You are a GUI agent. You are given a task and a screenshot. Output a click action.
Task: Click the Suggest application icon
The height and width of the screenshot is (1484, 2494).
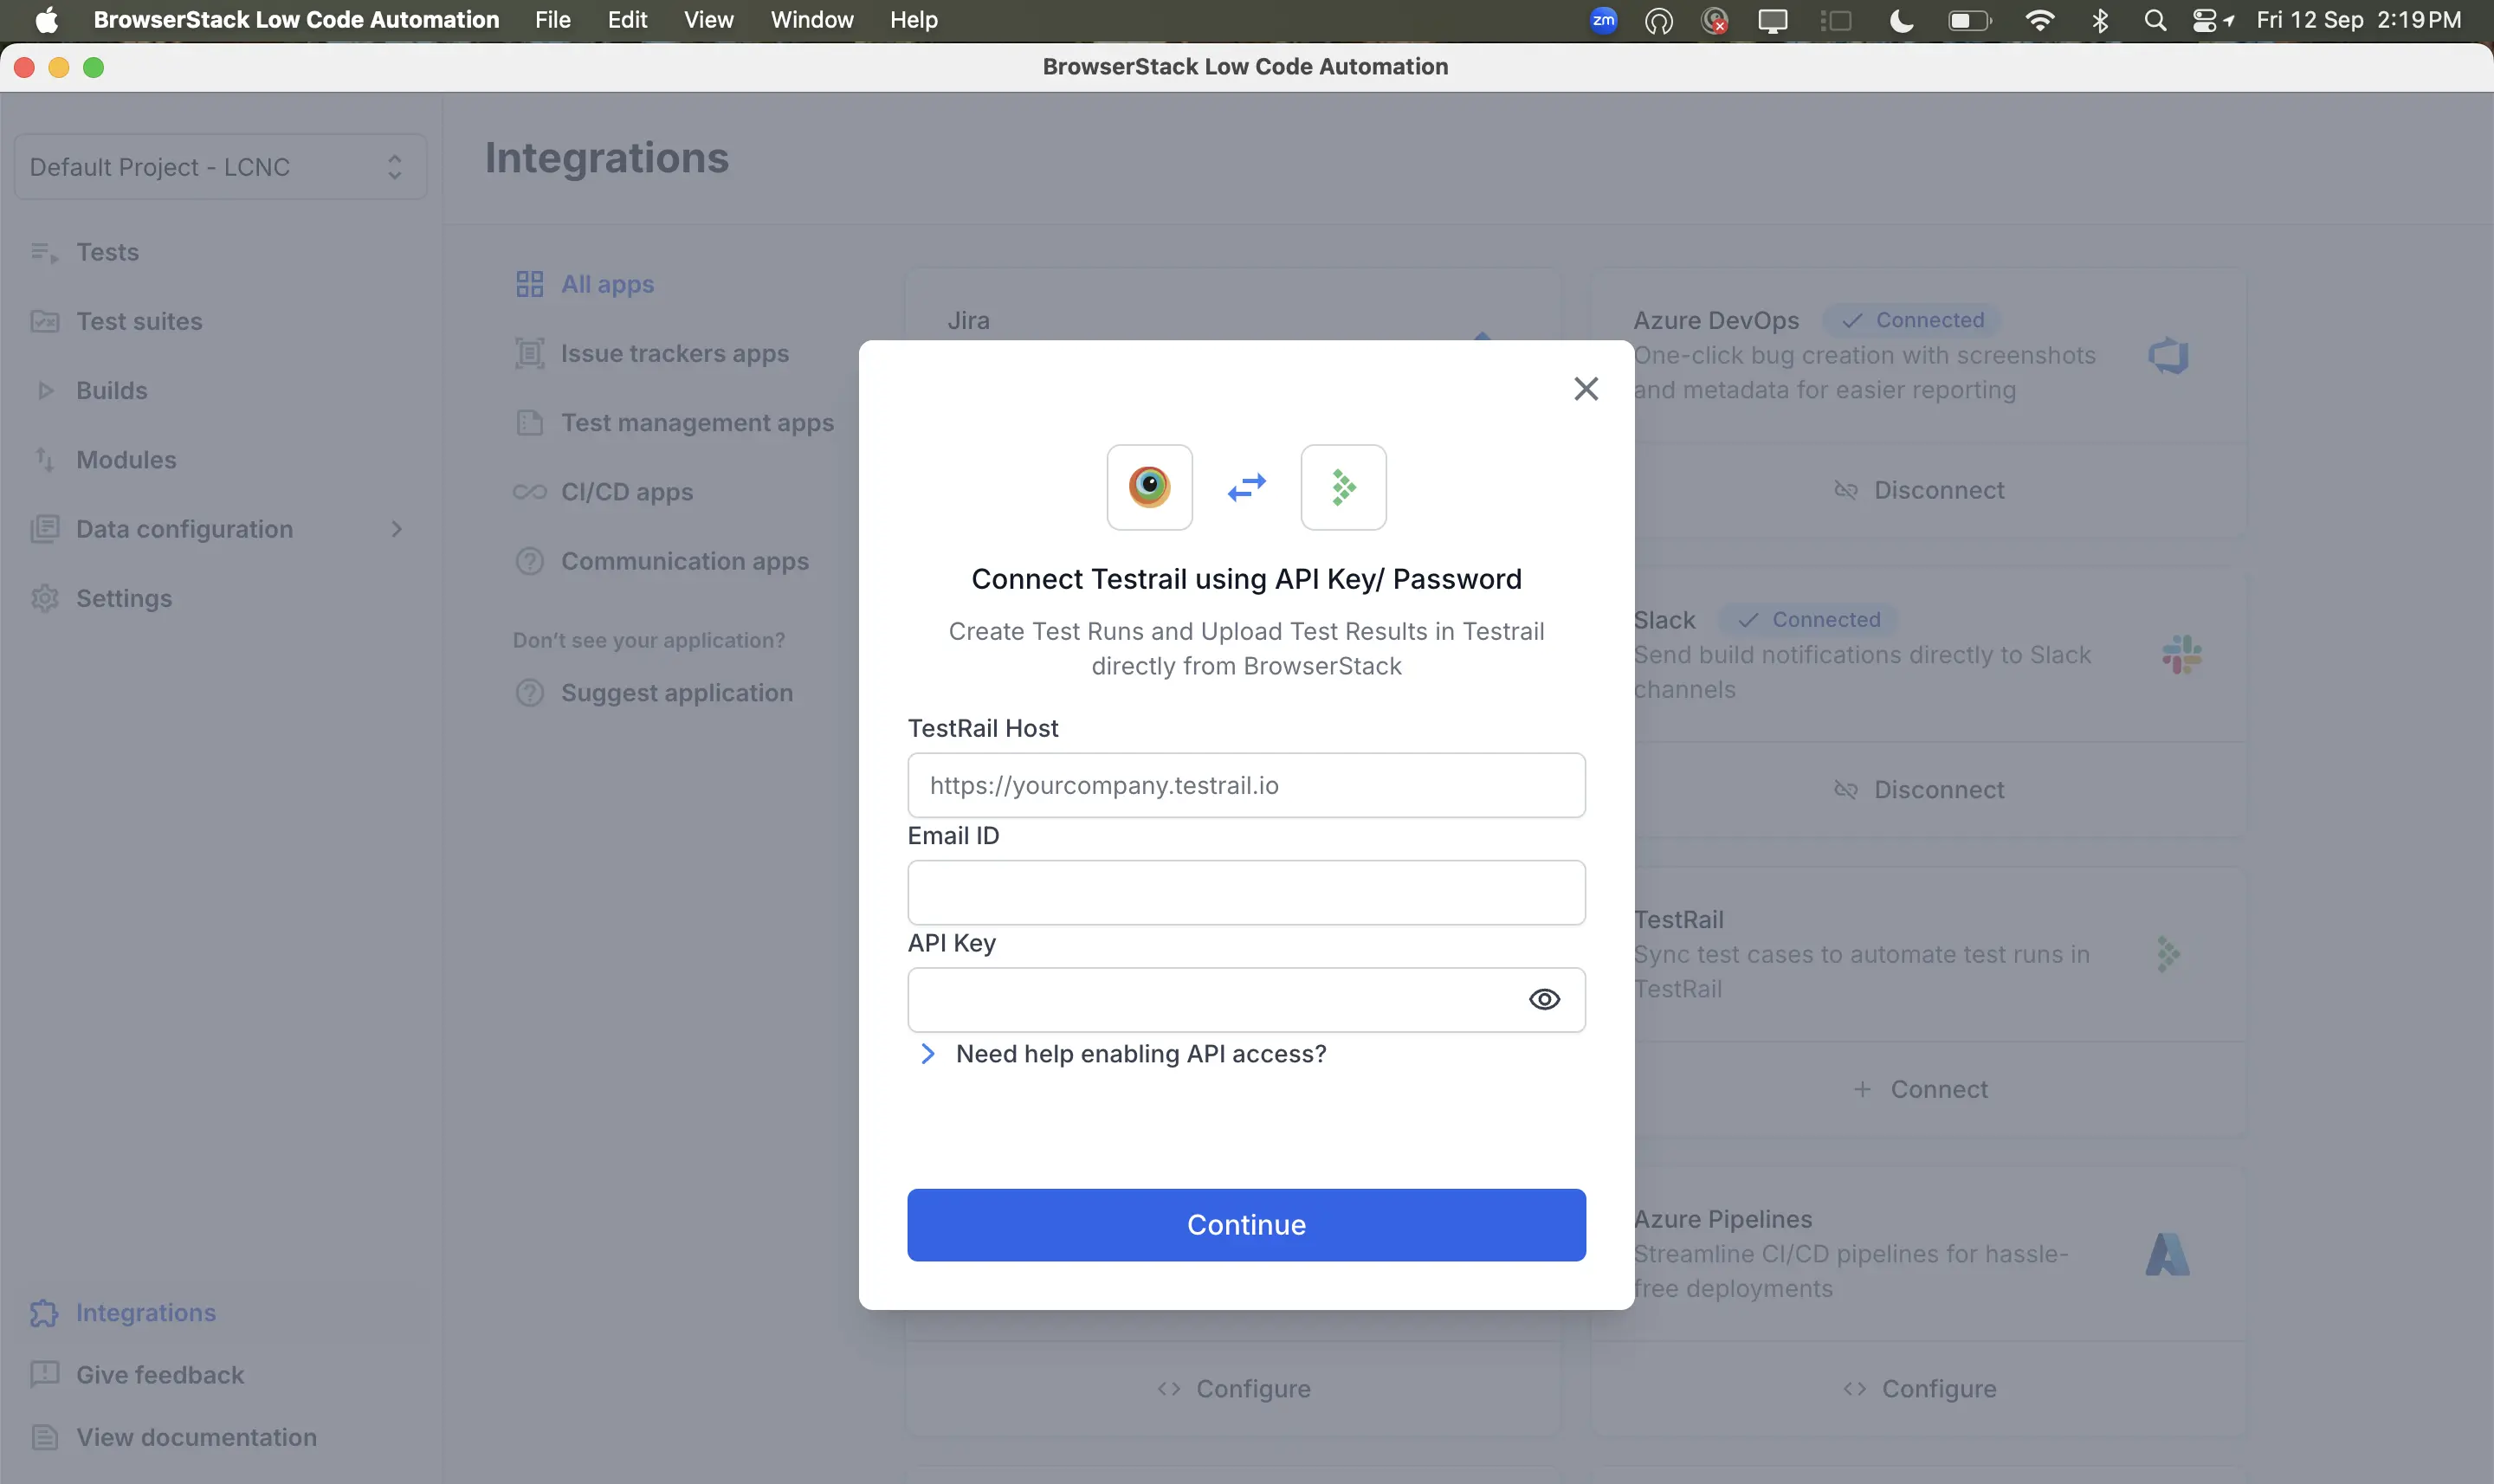(529, 692)
